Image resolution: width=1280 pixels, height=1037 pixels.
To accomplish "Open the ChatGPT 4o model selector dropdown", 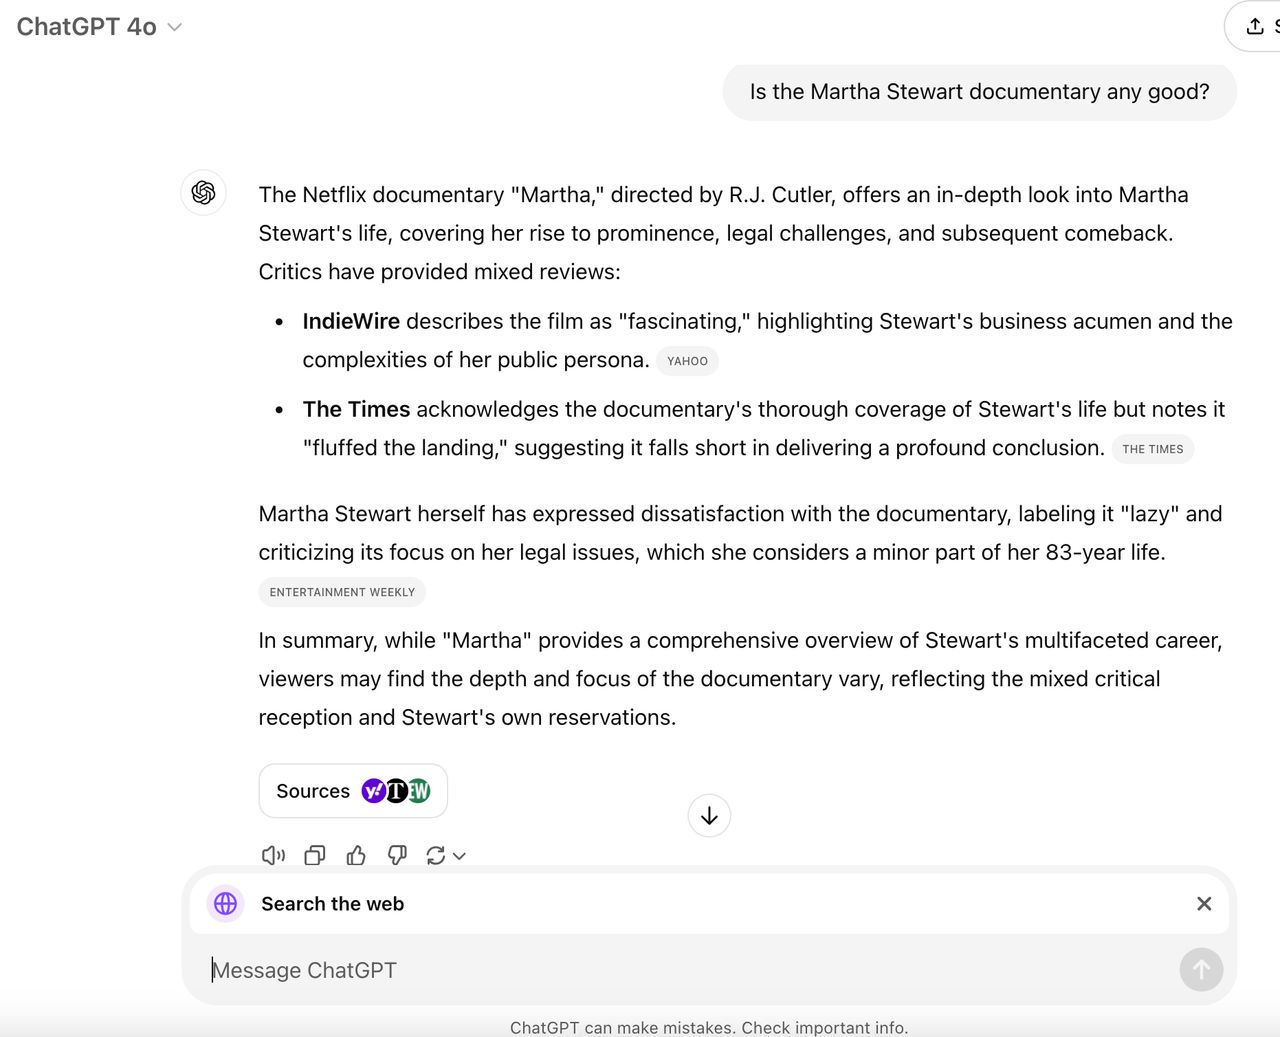I will (99, 27).
